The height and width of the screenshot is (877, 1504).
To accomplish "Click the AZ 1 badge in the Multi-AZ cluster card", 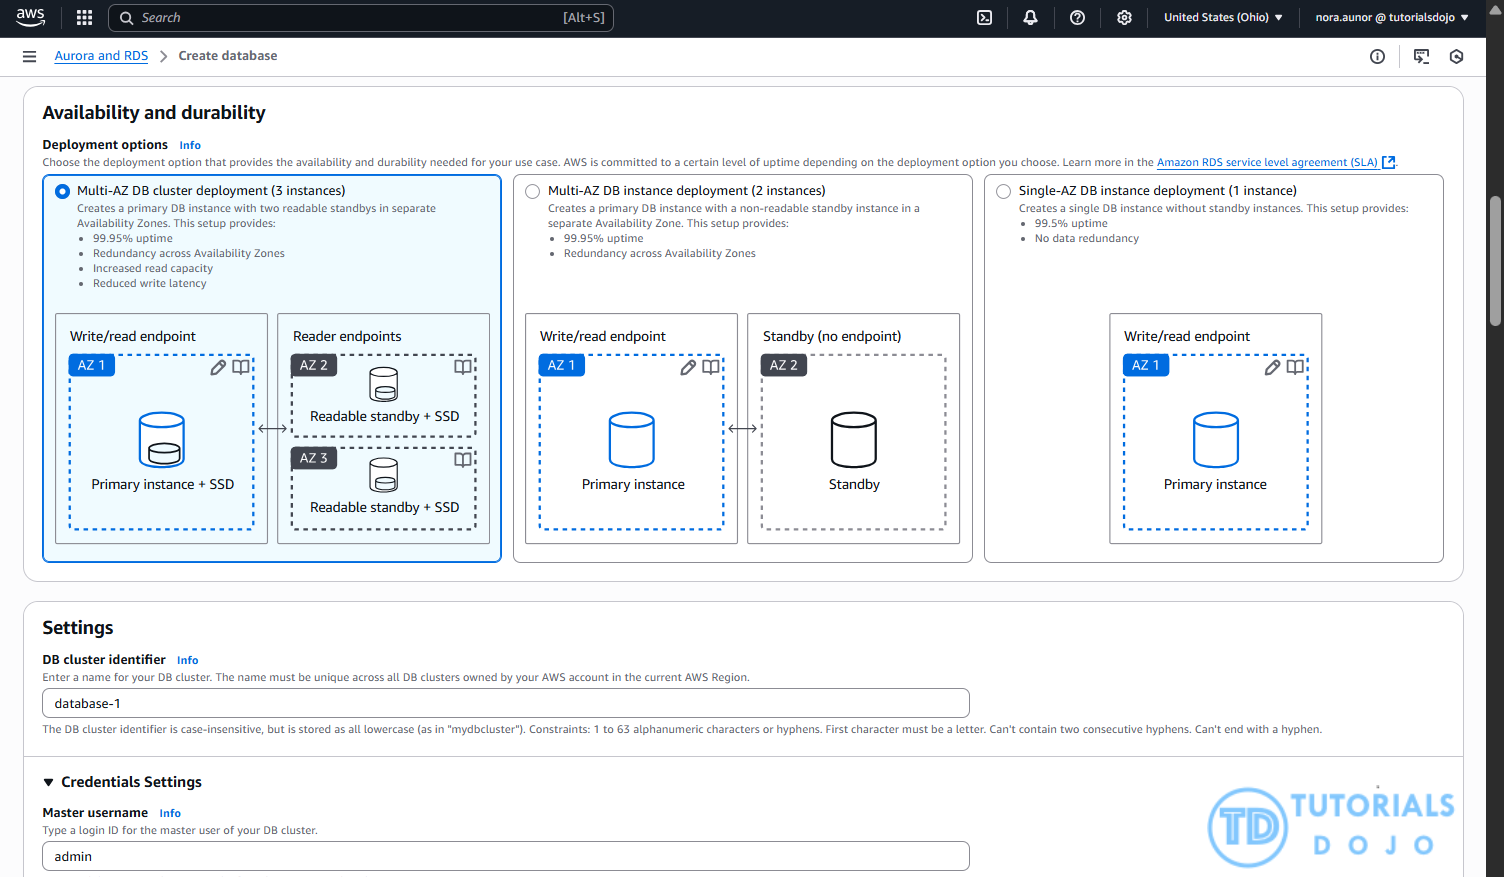I will [92, 365].
